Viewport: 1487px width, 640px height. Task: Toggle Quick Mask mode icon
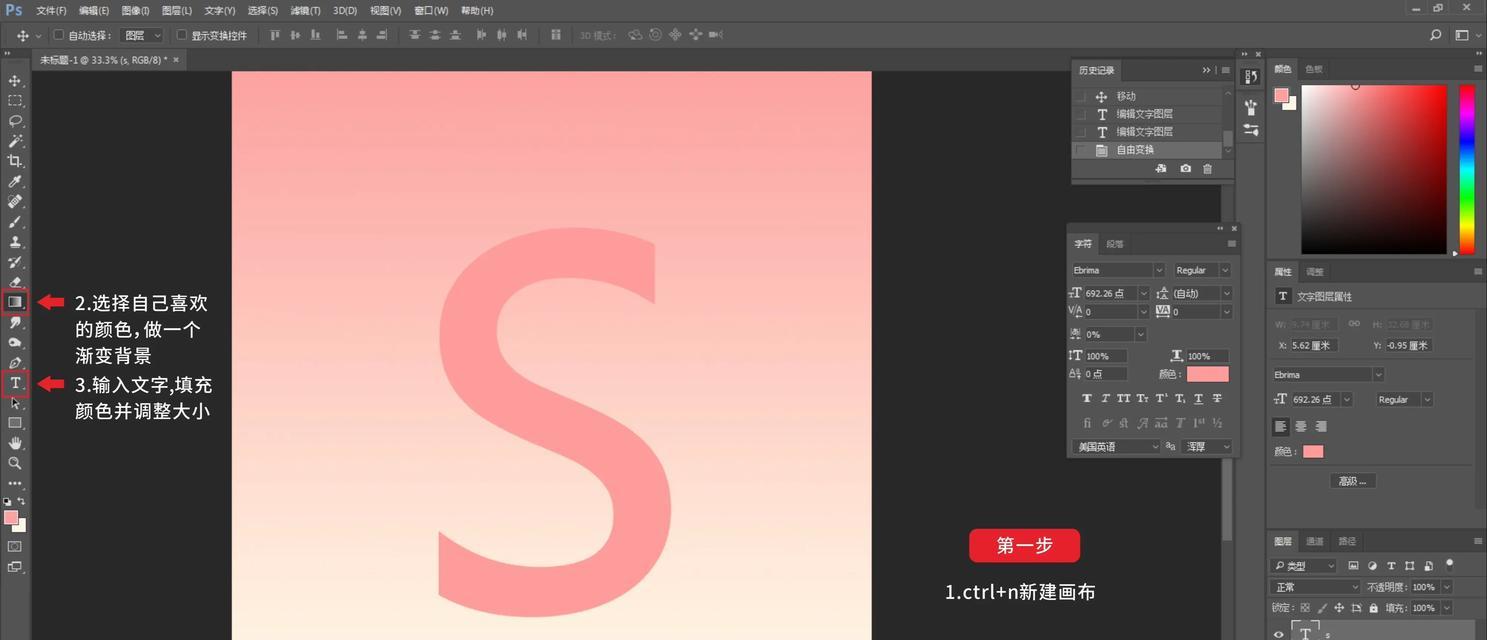pos(15,547)
